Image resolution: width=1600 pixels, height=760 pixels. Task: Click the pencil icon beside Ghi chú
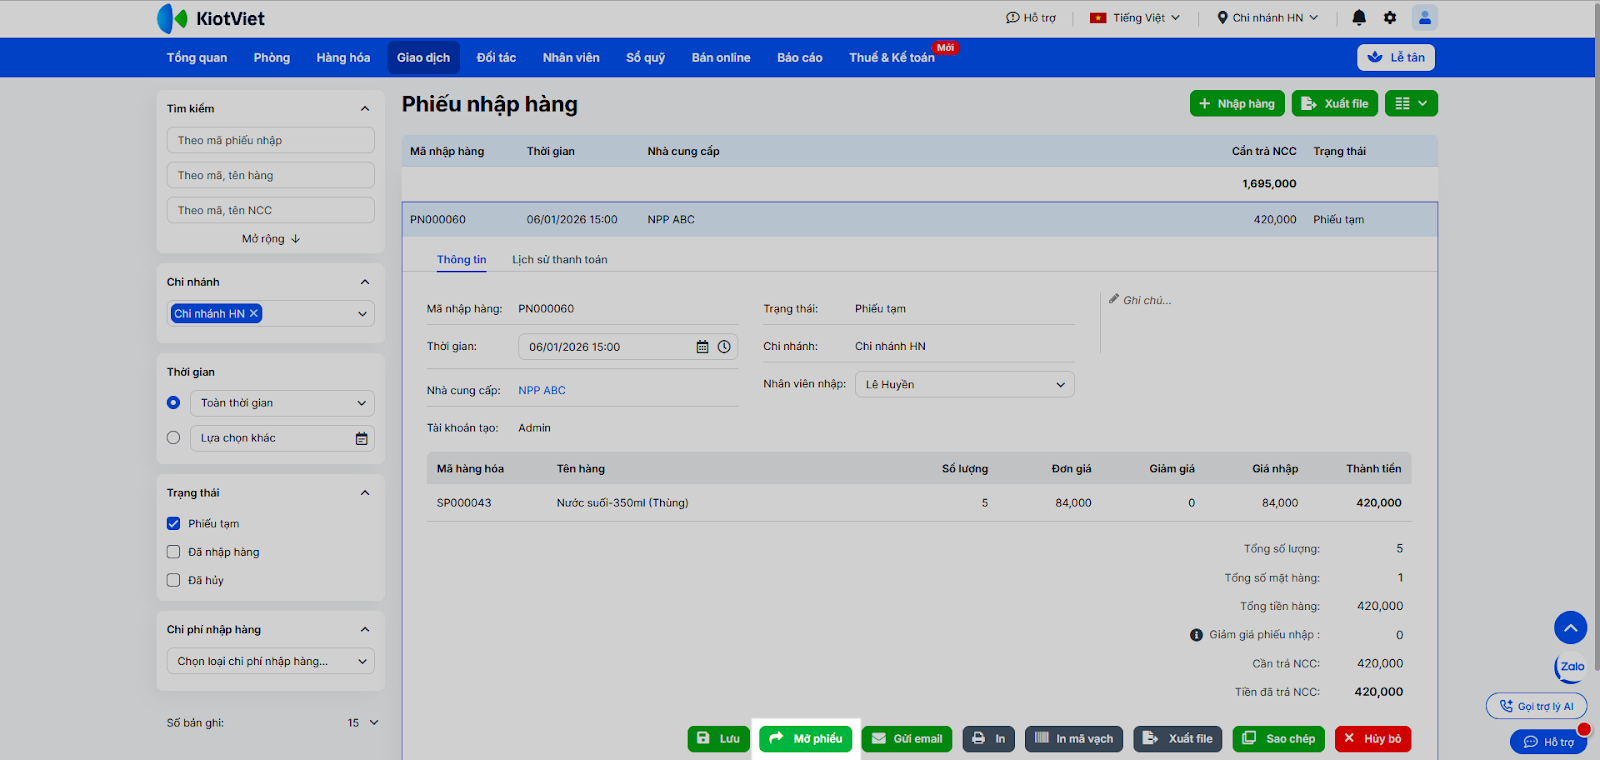1114,299
